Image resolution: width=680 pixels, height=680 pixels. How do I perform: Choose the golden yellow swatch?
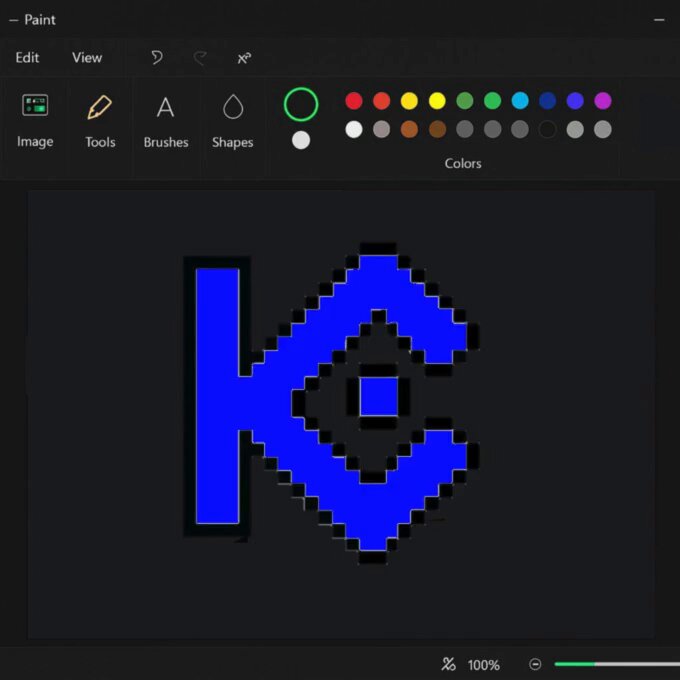[409, 101]
